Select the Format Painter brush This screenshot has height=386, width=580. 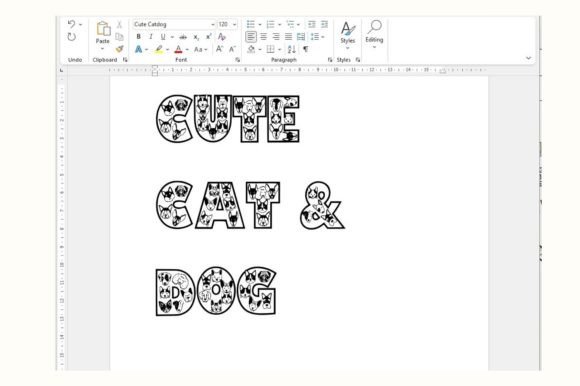click(x=119, y=49)
